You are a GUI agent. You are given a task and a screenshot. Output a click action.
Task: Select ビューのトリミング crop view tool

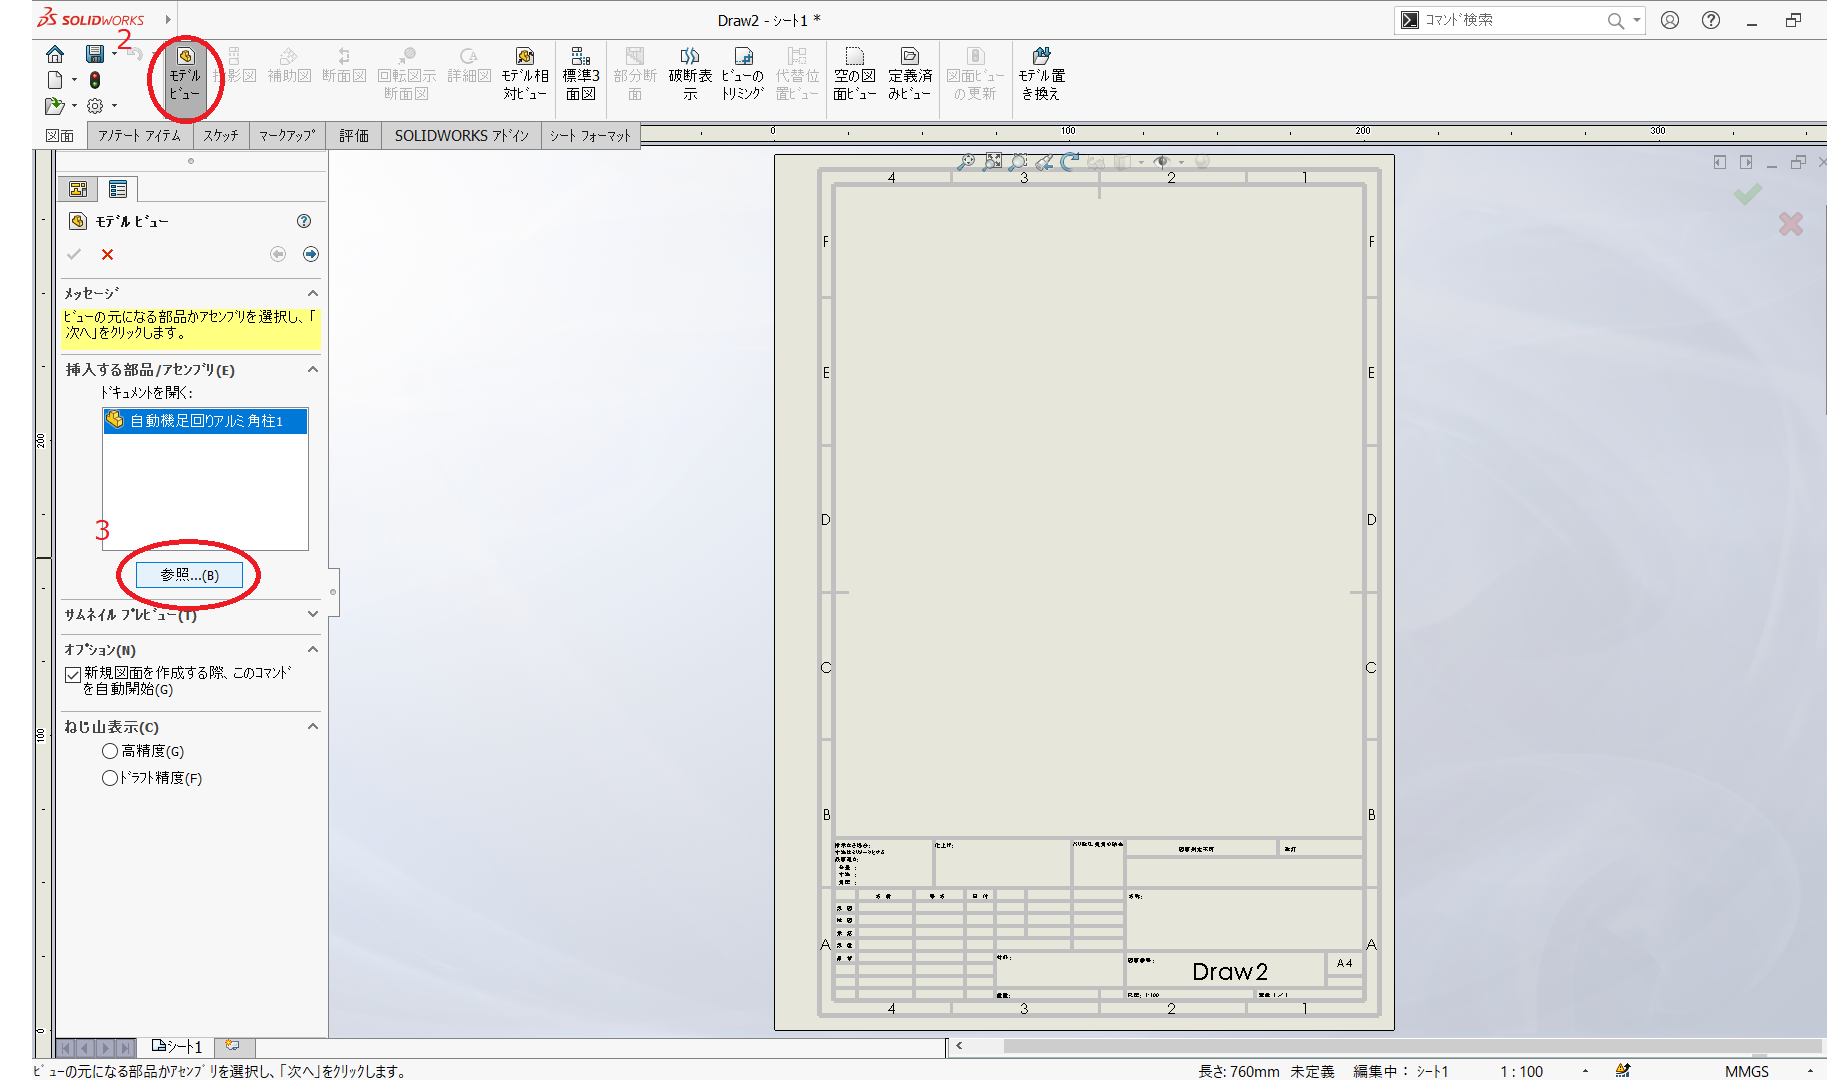pyautogui.click(x=743, y=75)
